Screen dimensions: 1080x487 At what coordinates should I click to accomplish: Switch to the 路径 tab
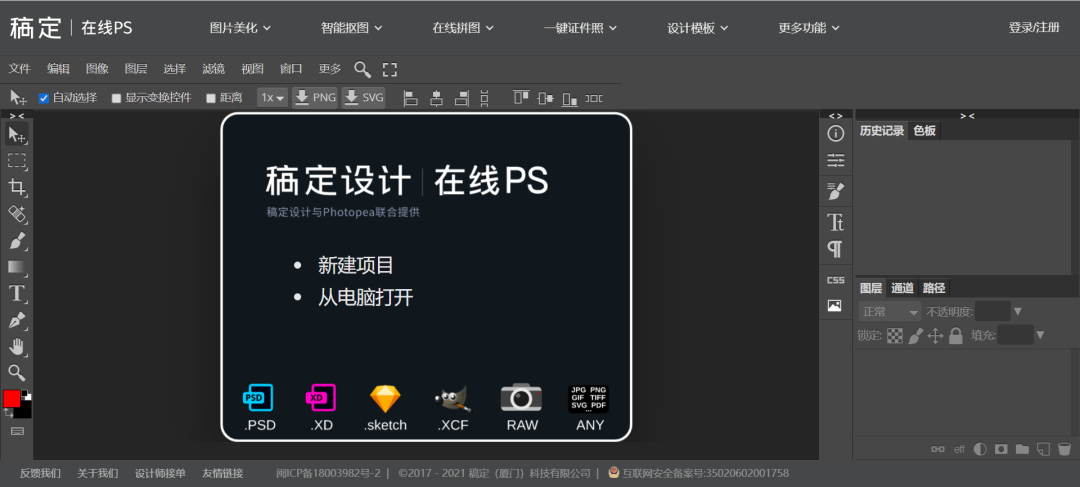pos(933,288)
